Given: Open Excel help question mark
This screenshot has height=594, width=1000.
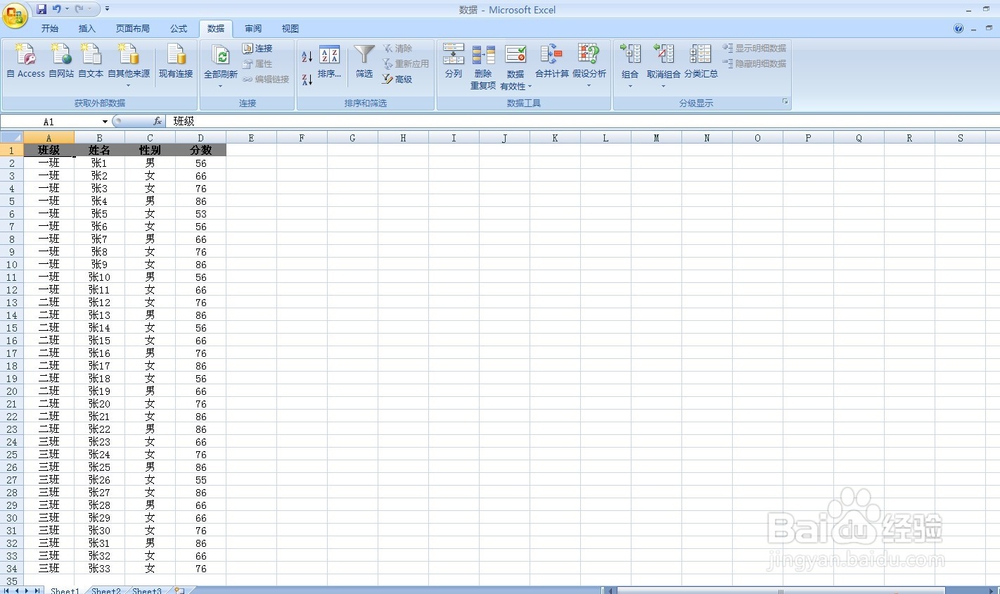Looking at the screenshot, I should click(958, 28).
